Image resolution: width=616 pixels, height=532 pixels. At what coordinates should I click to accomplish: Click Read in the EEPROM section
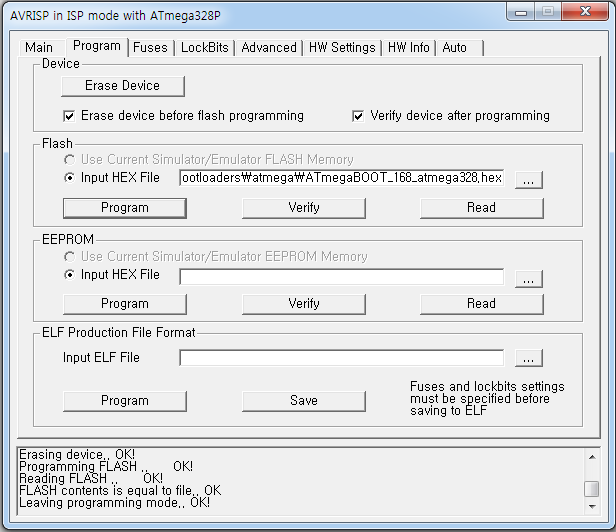(482, 304)
